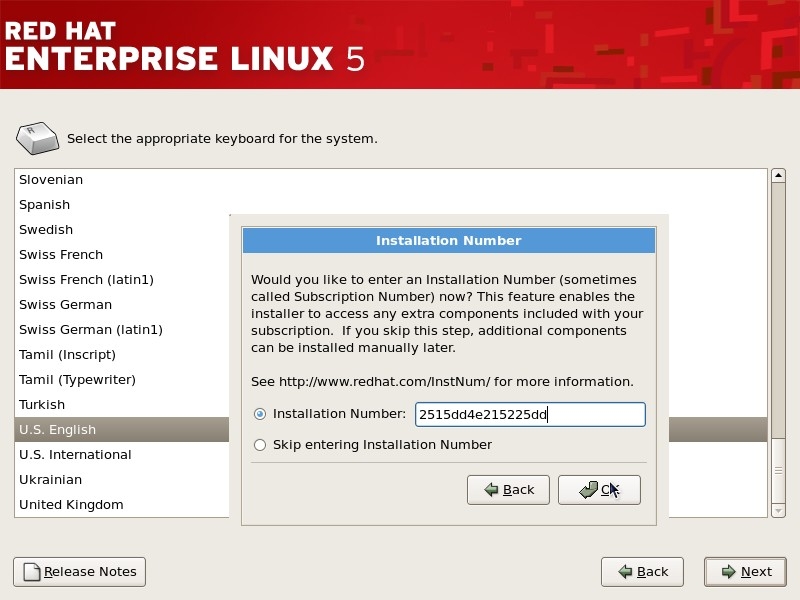
Task: Select Swiss German (latin1) layout
Action: [122, 330]
